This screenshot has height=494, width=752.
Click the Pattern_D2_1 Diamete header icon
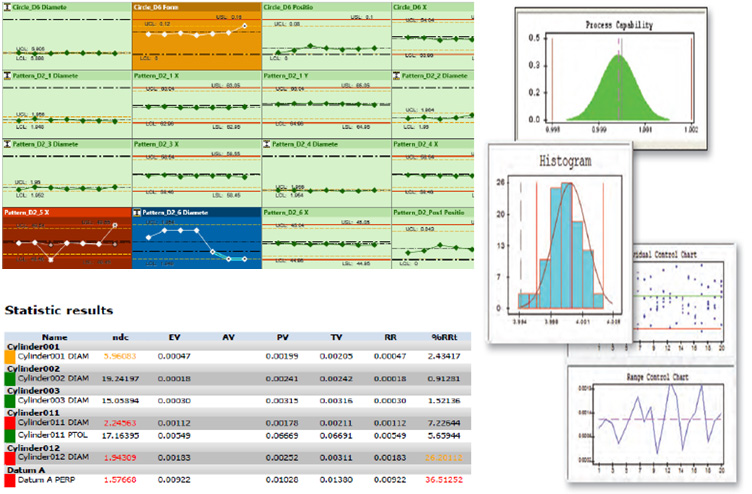tap(7, 76)
